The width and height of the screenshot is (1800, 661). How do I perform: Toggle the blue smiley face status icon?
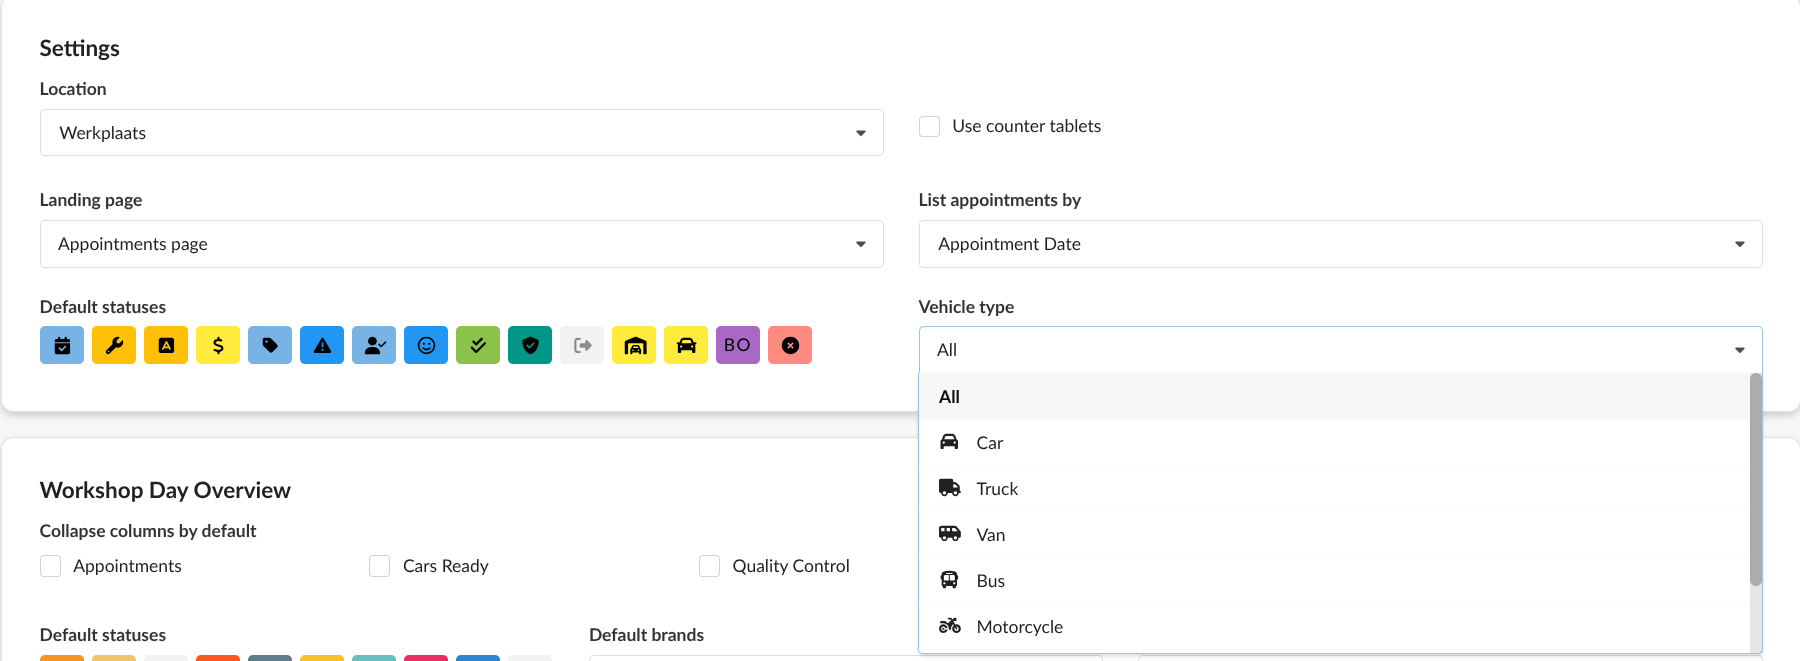(426, 345)
